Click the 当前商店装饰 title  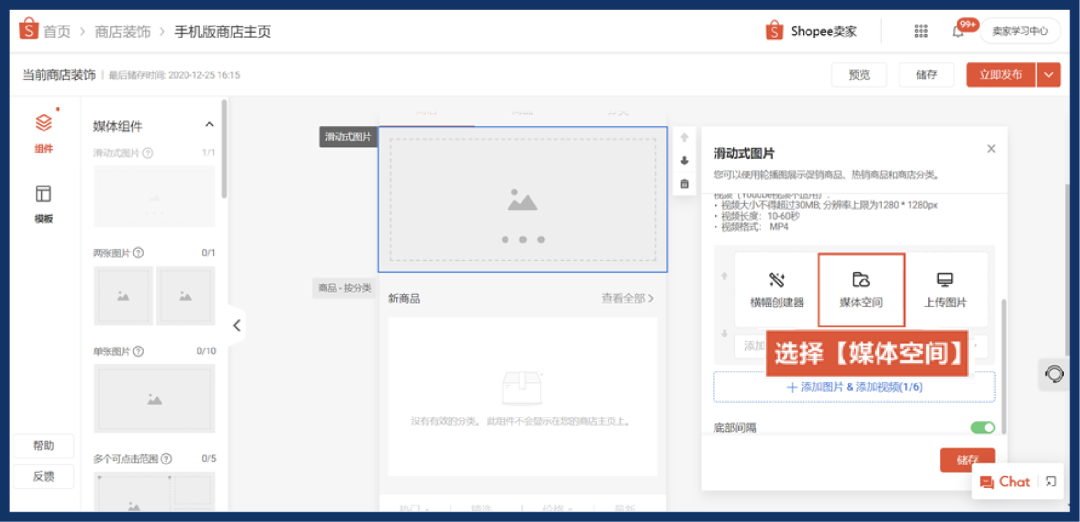pyautogui.click(x=59, y=74)
